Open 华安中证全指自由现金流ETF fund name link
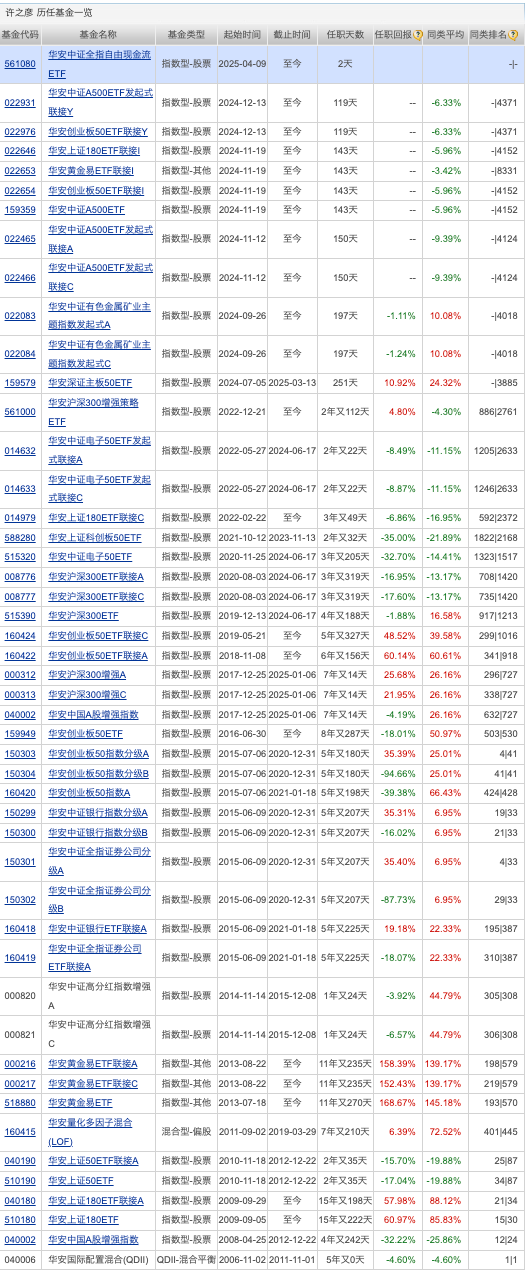The width and height of the screenshot is (526, 1270). point(100,63)
